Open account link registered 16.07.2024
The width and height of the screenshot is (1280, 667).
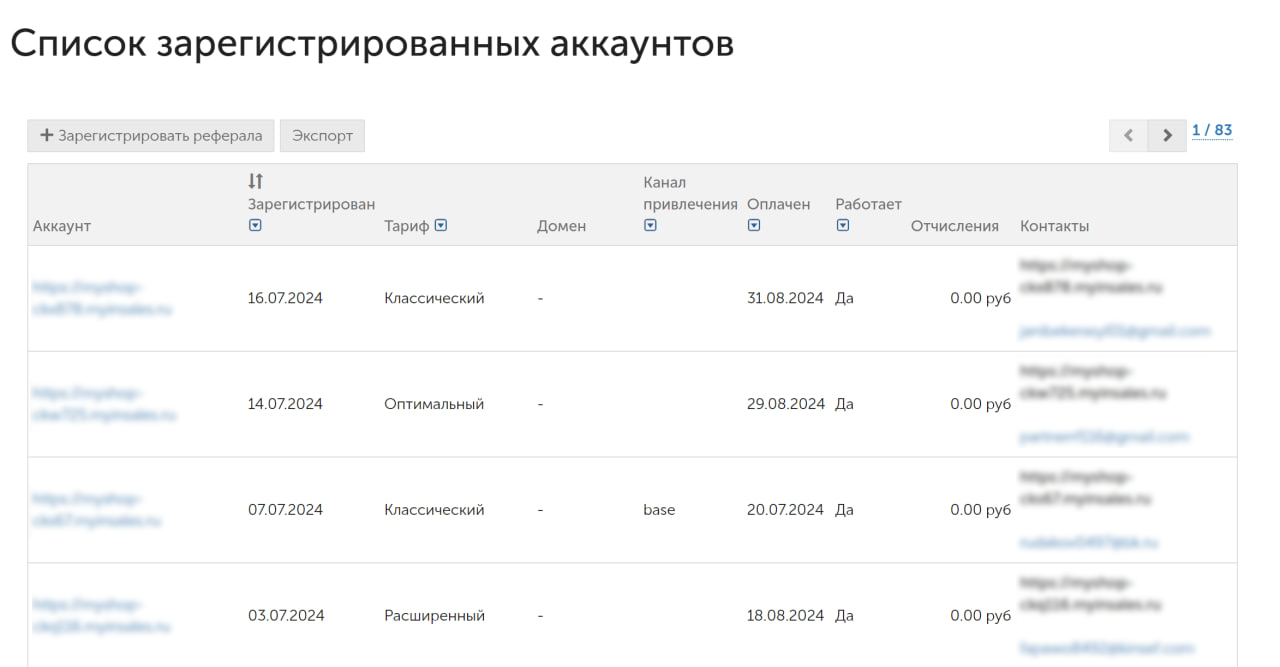coord(102,298)
